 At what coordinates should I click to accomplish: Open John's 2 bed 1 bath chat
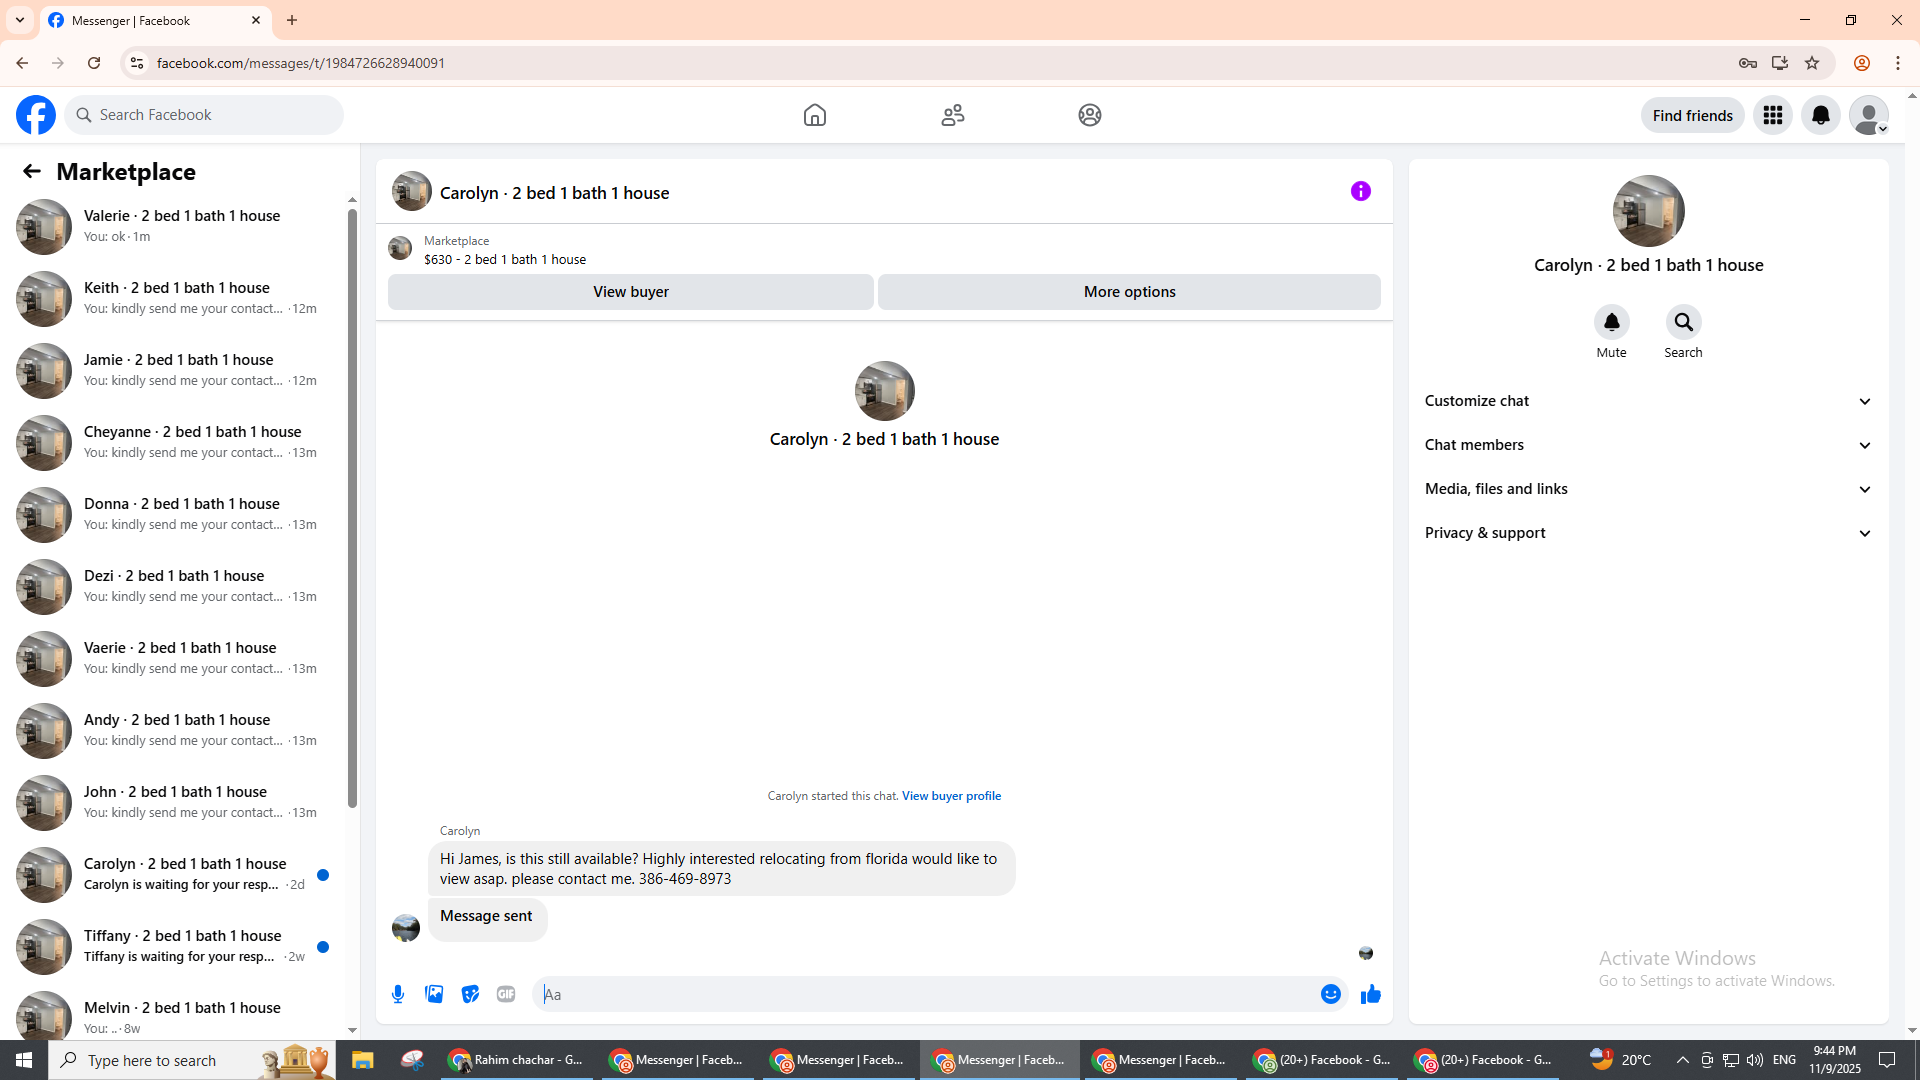point(174,803)
